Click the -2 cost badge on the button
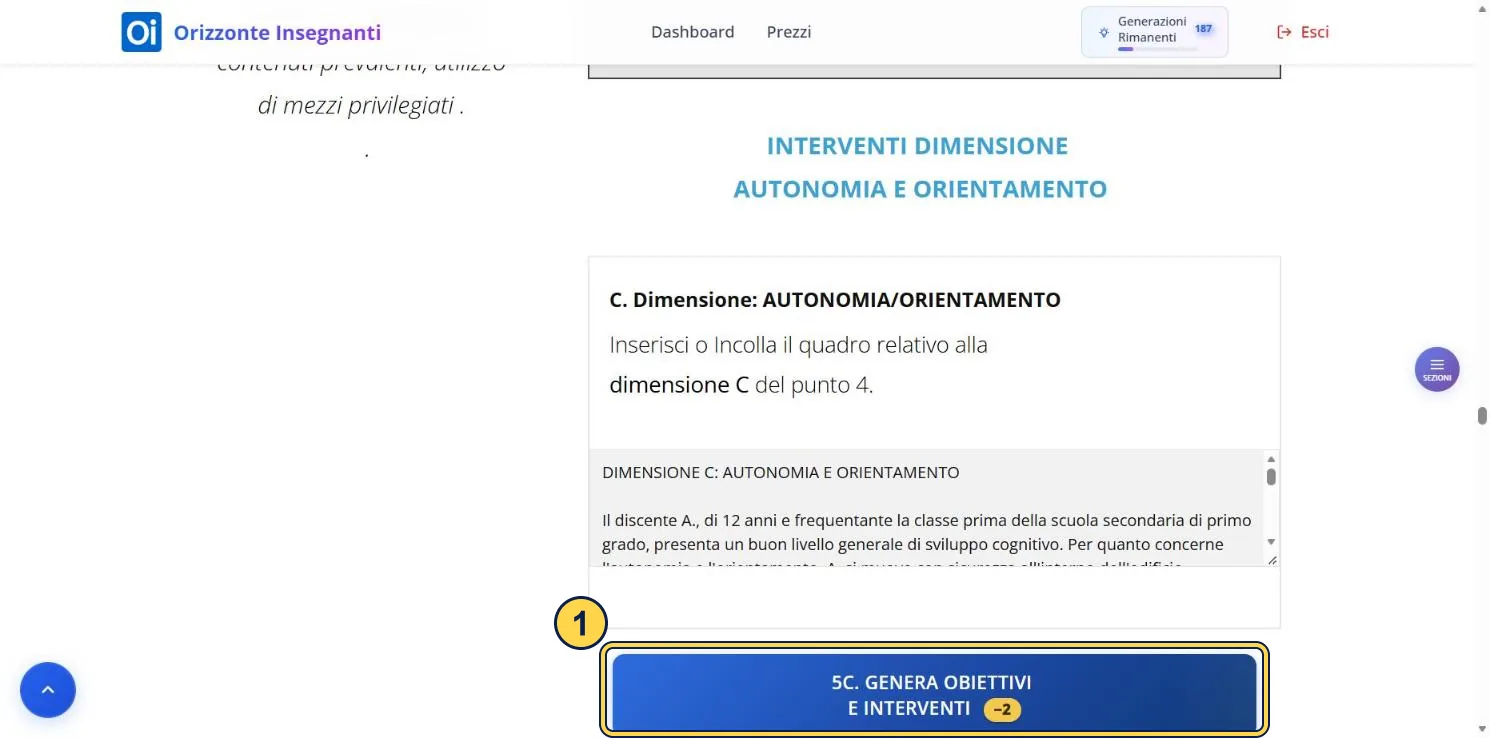1490x738 pixels. click(1002, 709)
